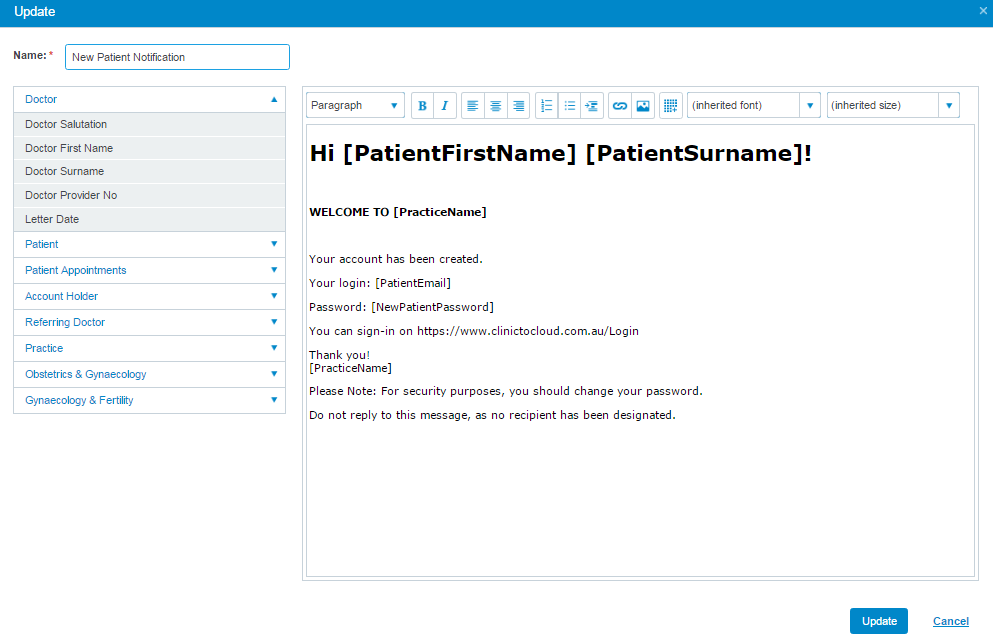The image size is (993, 644).
Task: Click the Password: [NewPatientPassword] line
Action: coord(402,307)
